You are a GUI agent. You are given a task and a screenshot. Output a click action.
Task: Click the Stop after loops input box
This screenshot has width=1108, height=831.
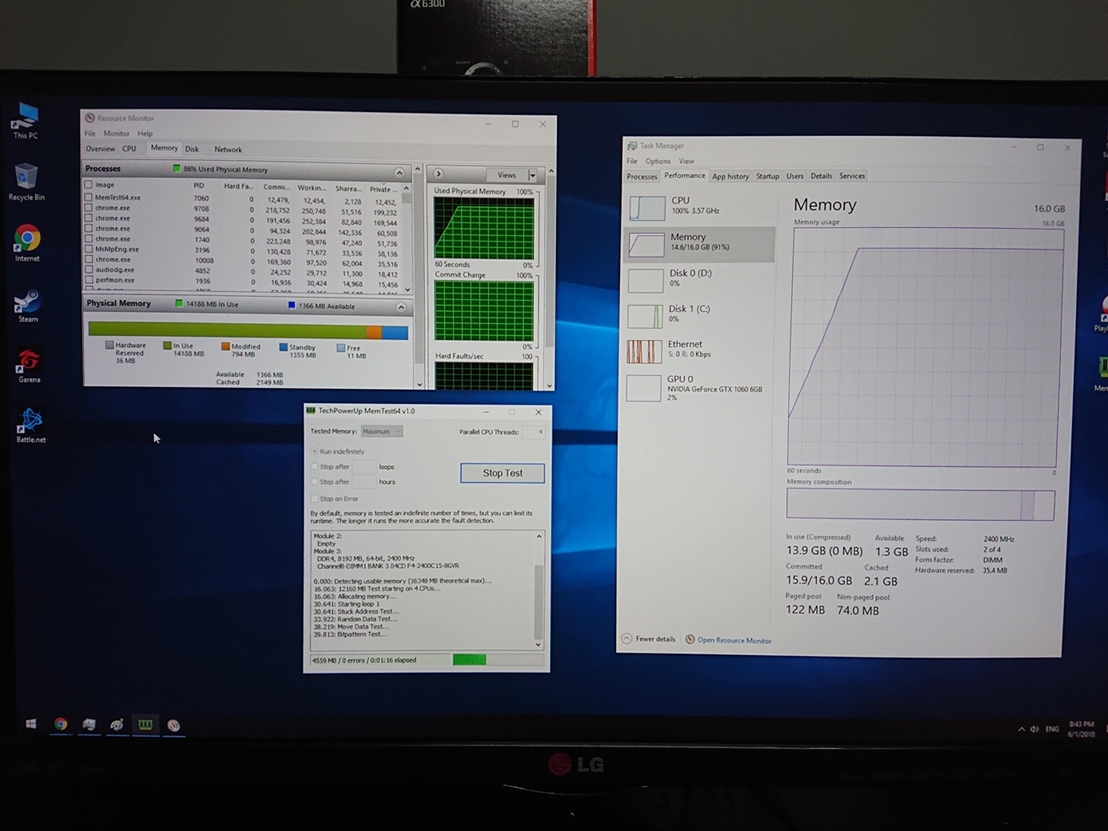363,466
